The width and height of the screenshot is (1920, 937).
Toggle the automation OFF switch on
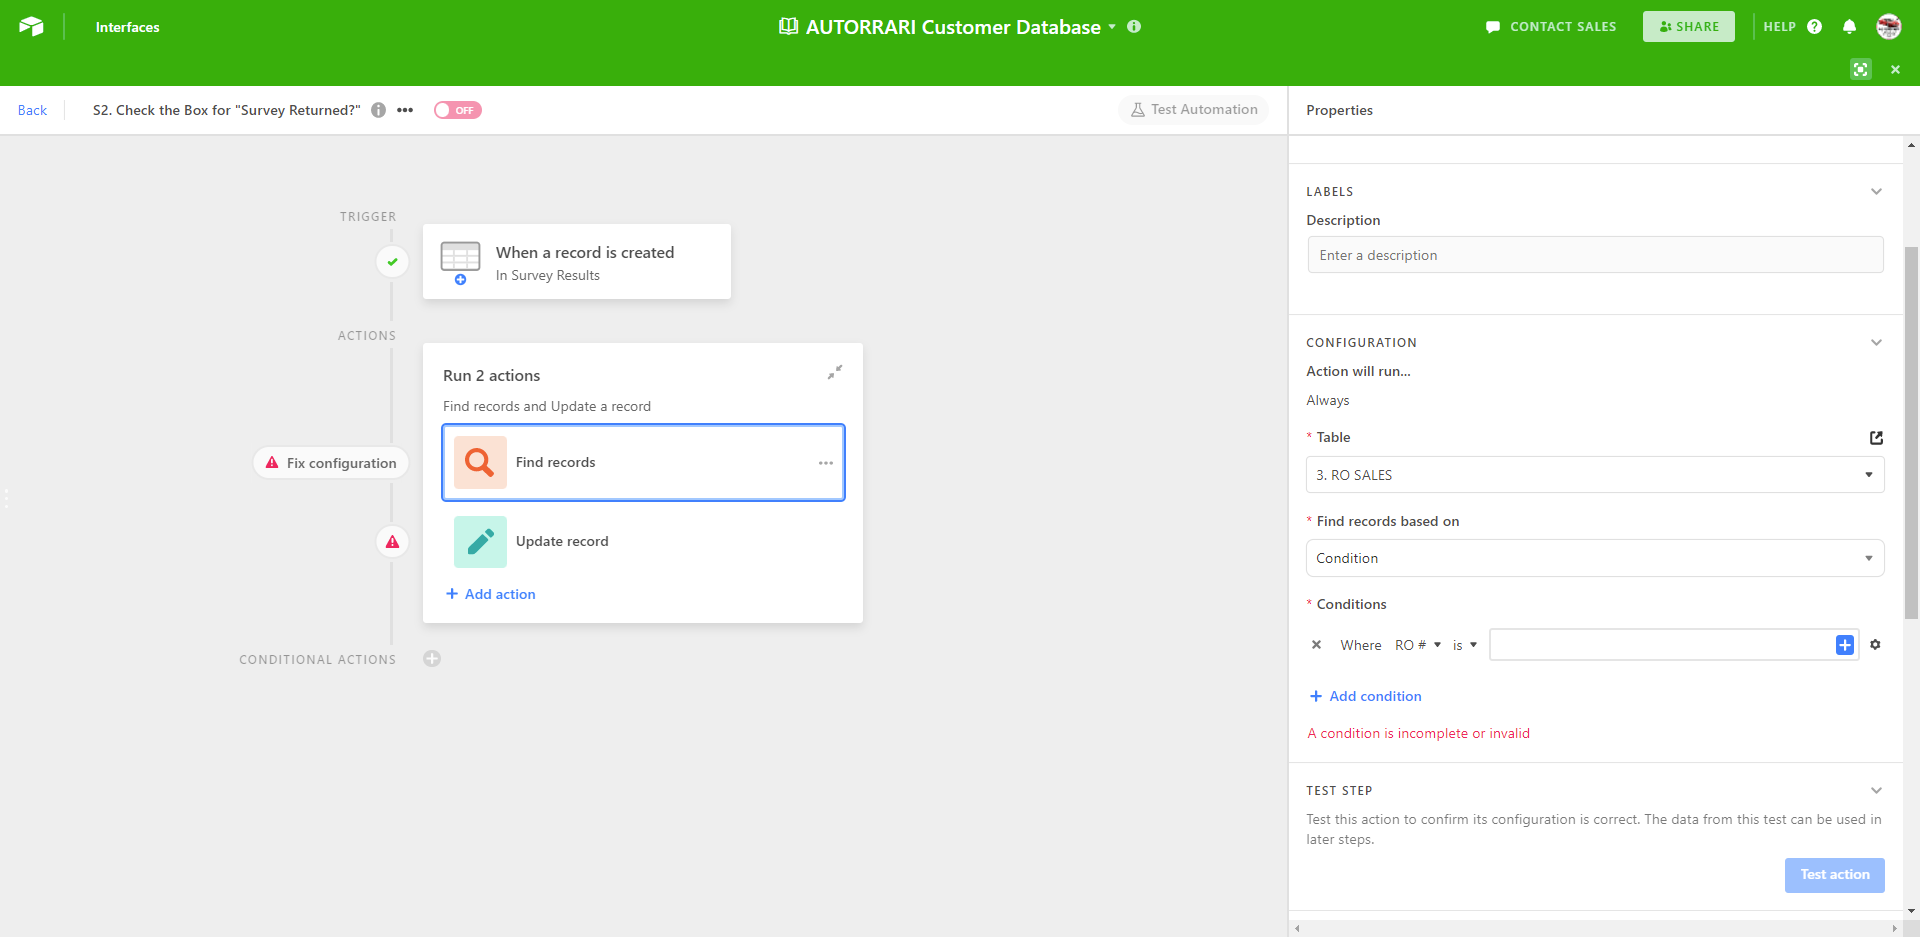click(x=457, y=110)
